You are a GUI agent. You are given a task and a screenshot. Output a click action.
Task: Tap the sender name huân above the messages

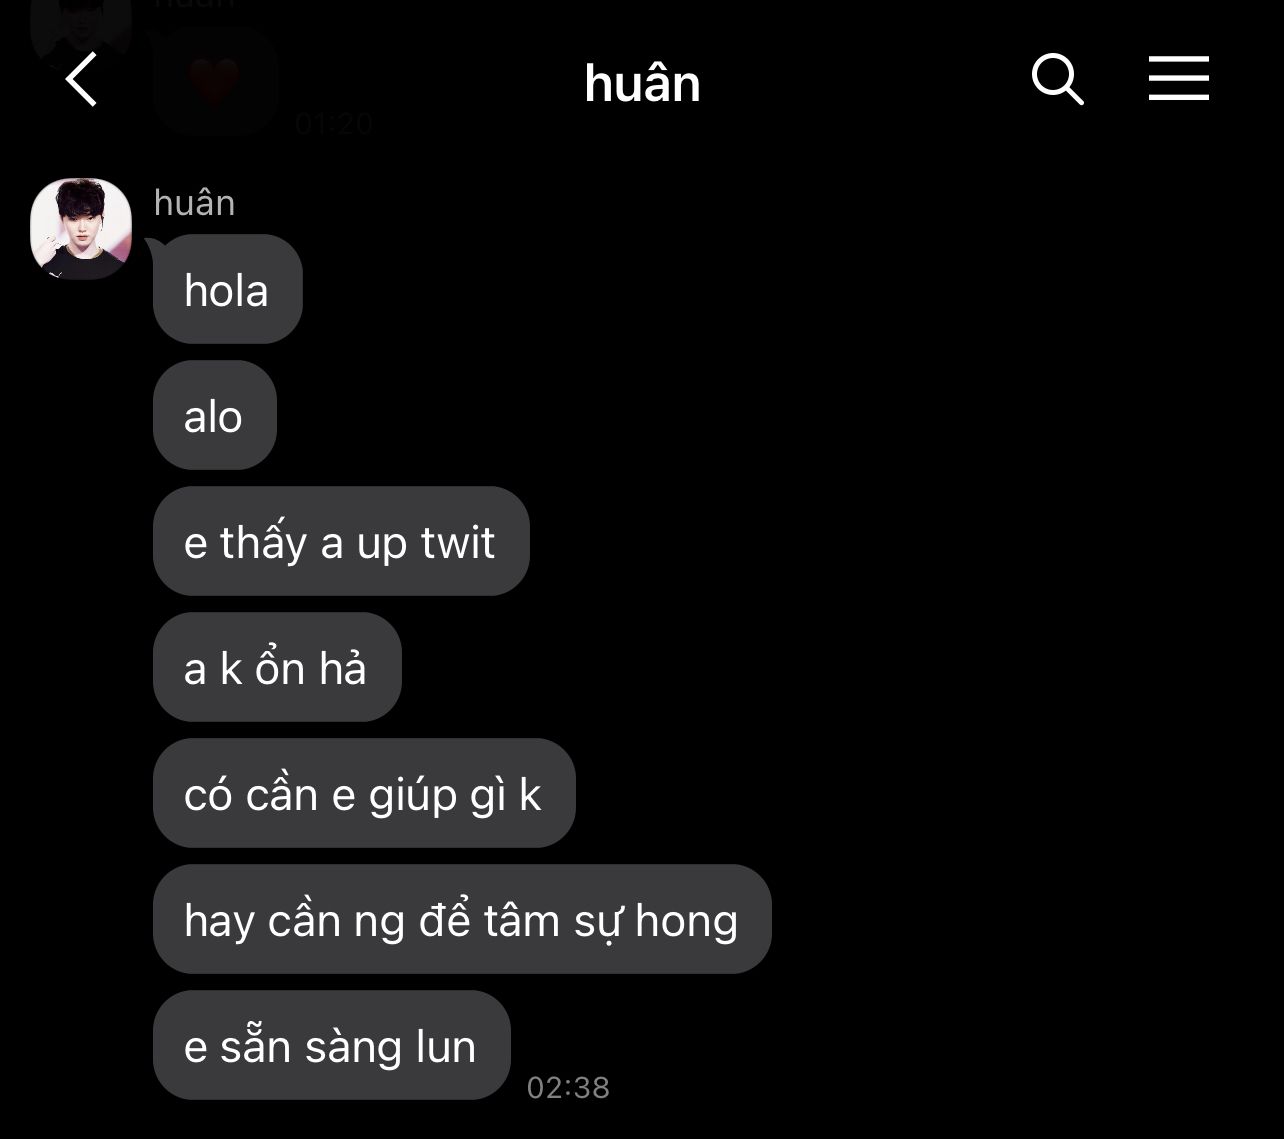click(x=194, y=202)
